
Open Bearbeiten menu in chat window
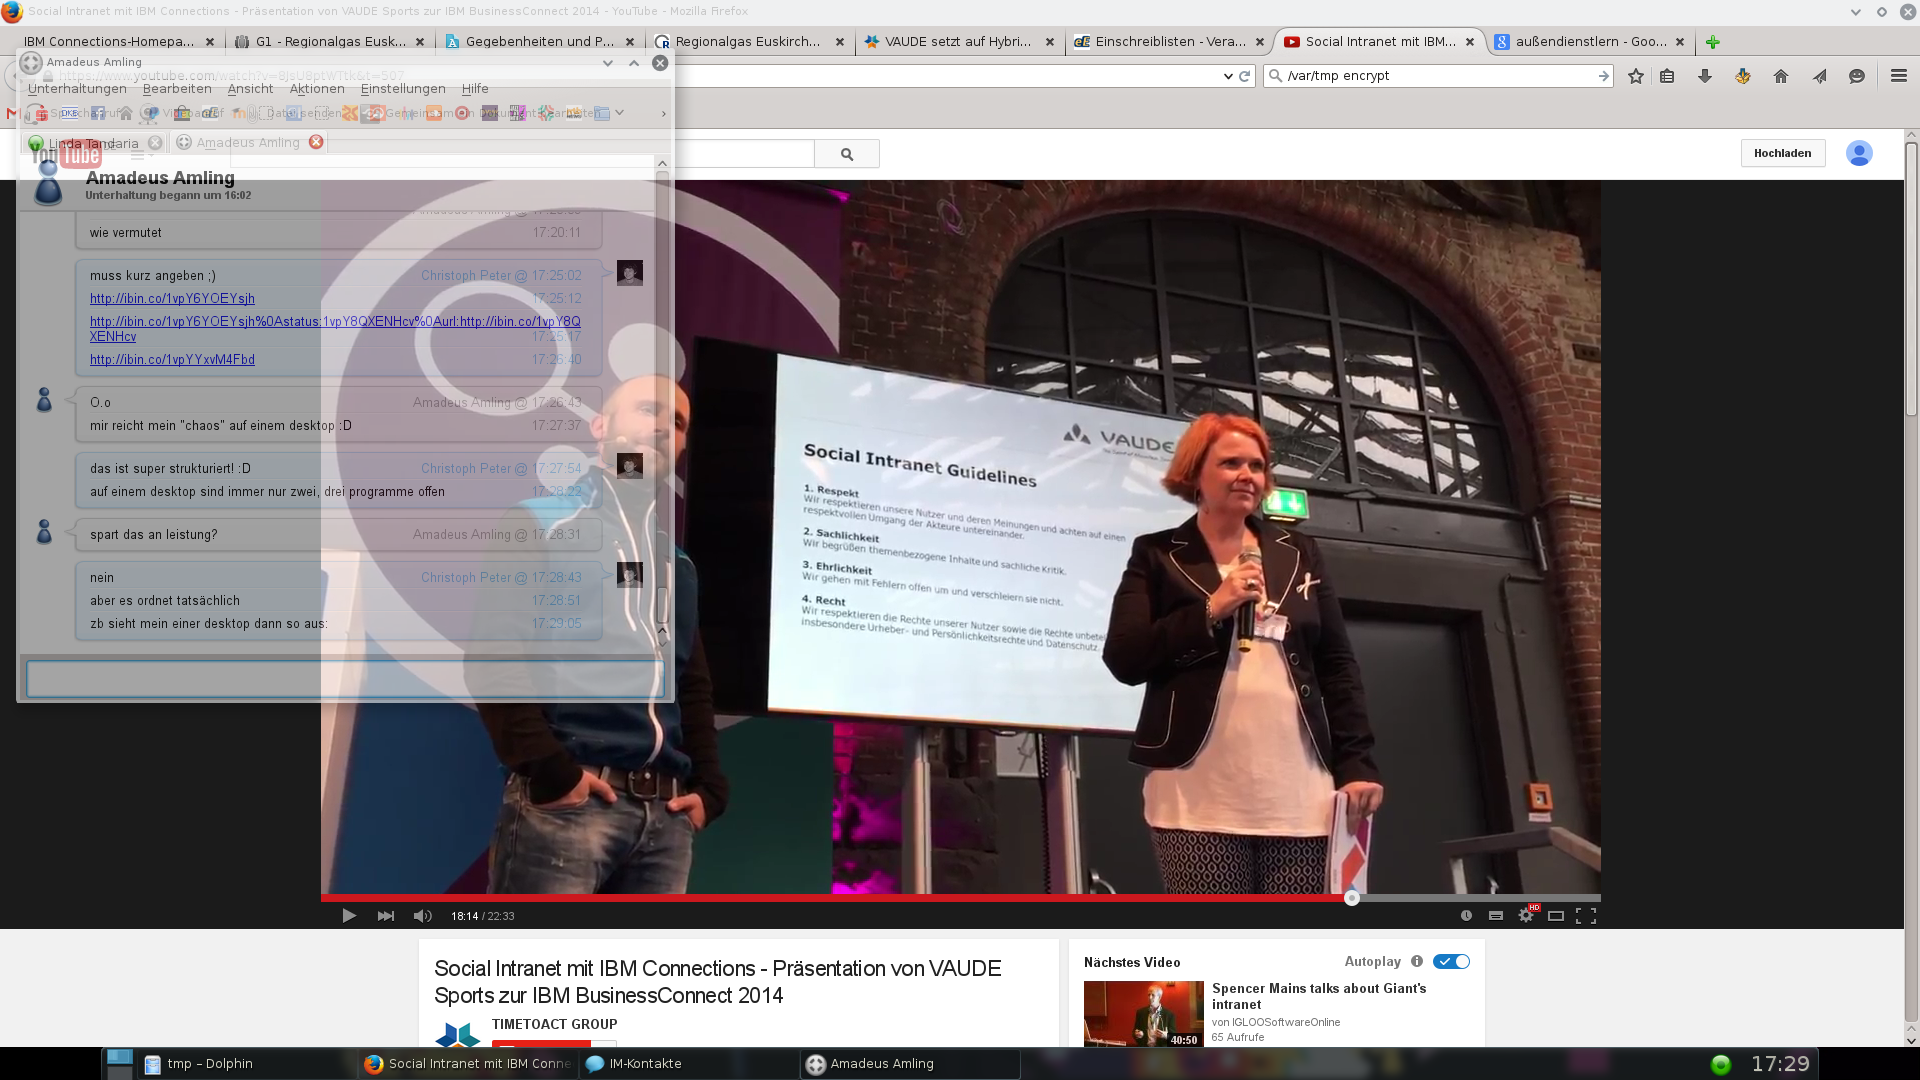[177, 89]
